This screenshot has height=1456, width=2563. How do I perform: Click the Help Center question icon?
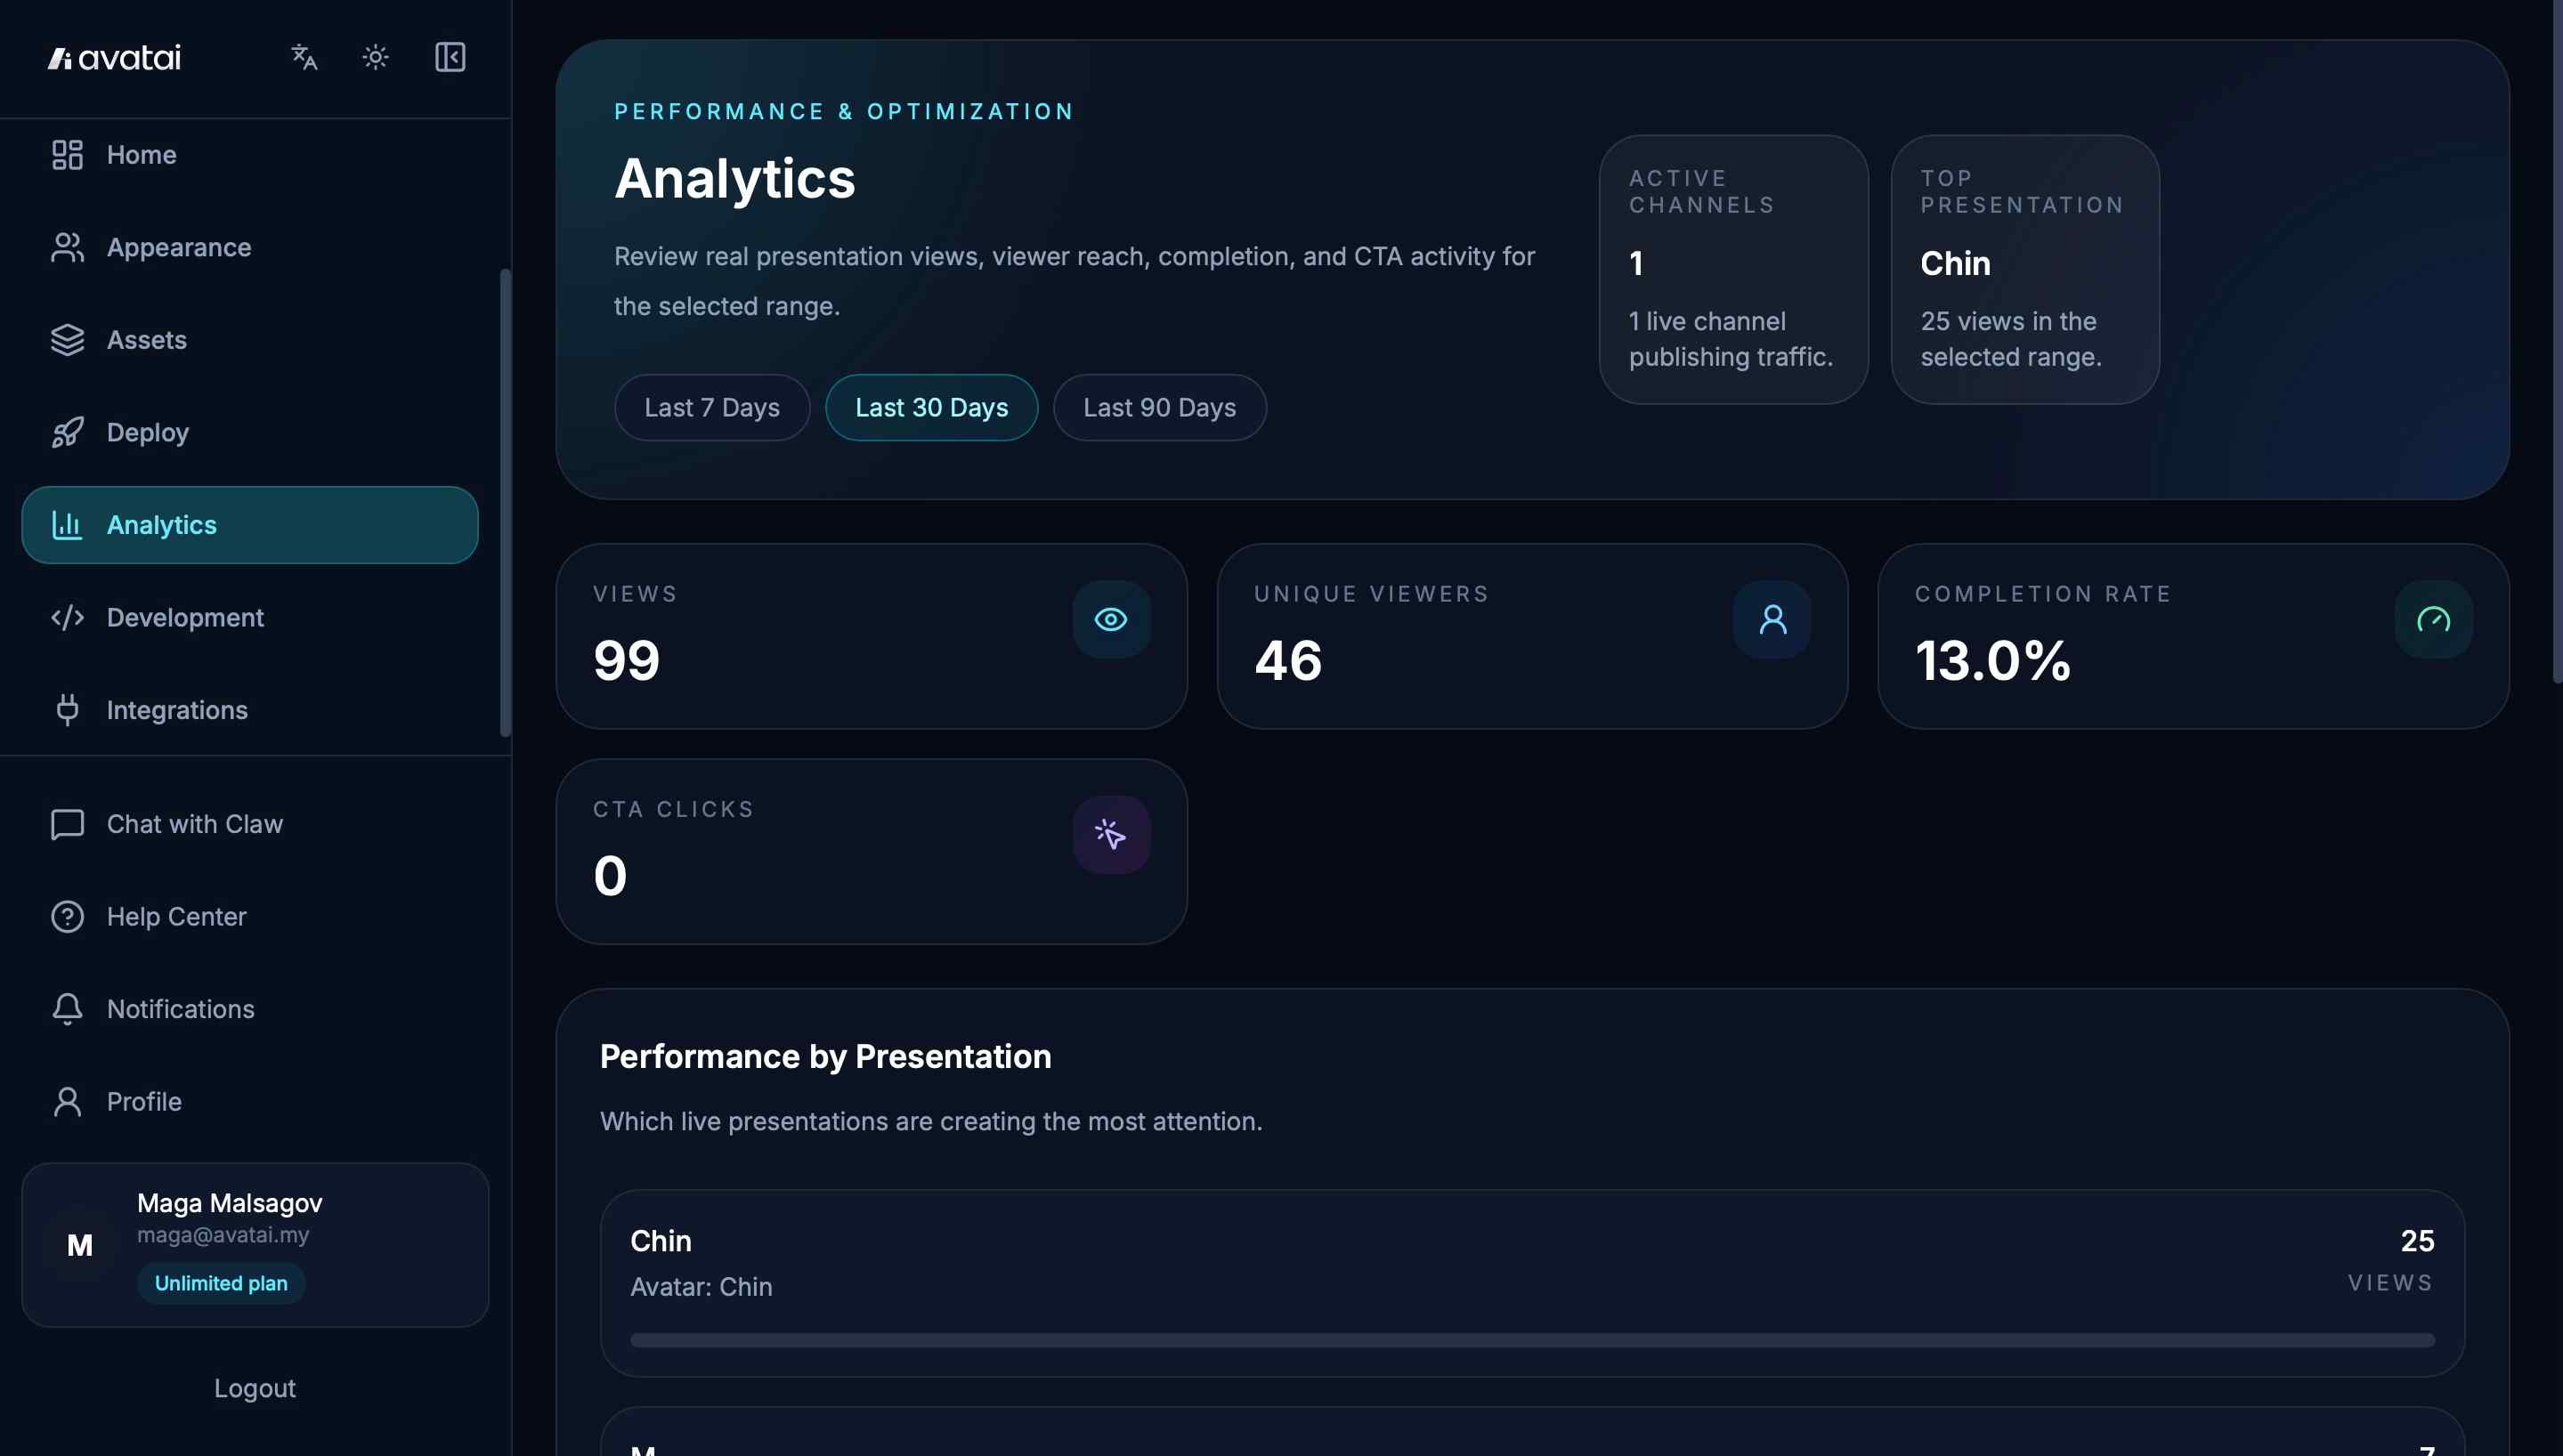point(67,916)
